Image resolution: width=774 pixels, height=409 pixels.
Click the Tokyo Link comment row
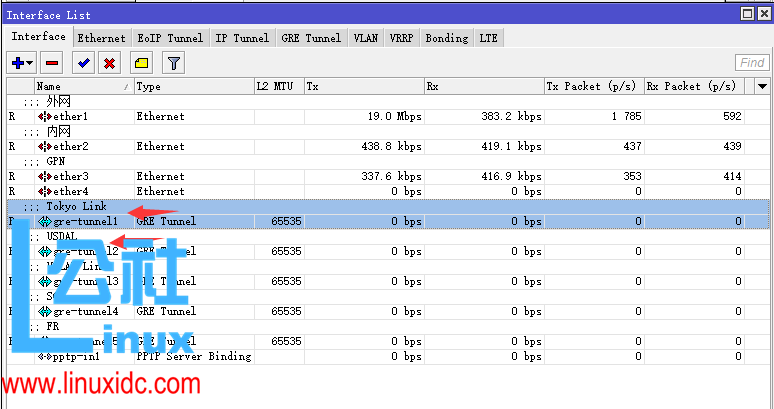[388, 206]
